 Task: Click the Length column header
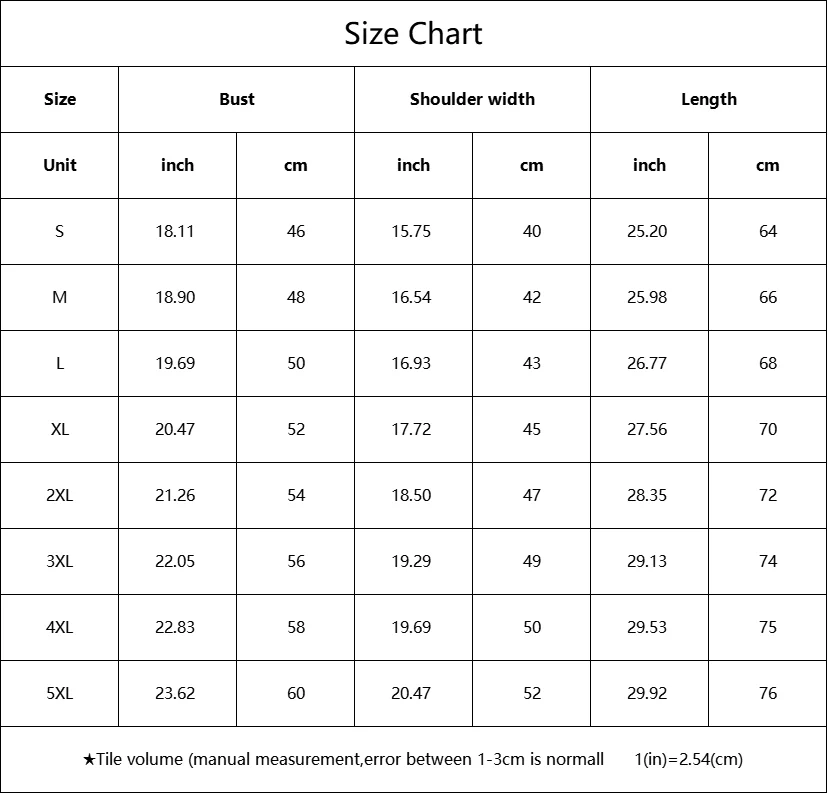coord(708,99)
